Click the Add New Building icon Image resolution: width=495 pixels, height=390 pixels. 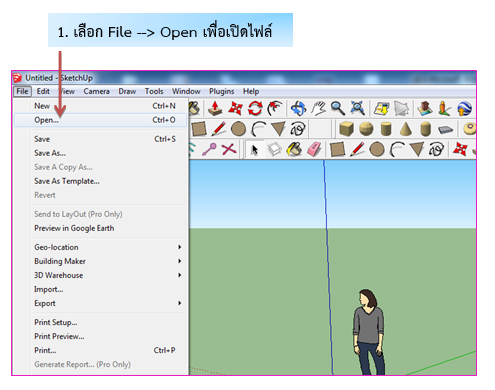[x=425, y=108]
